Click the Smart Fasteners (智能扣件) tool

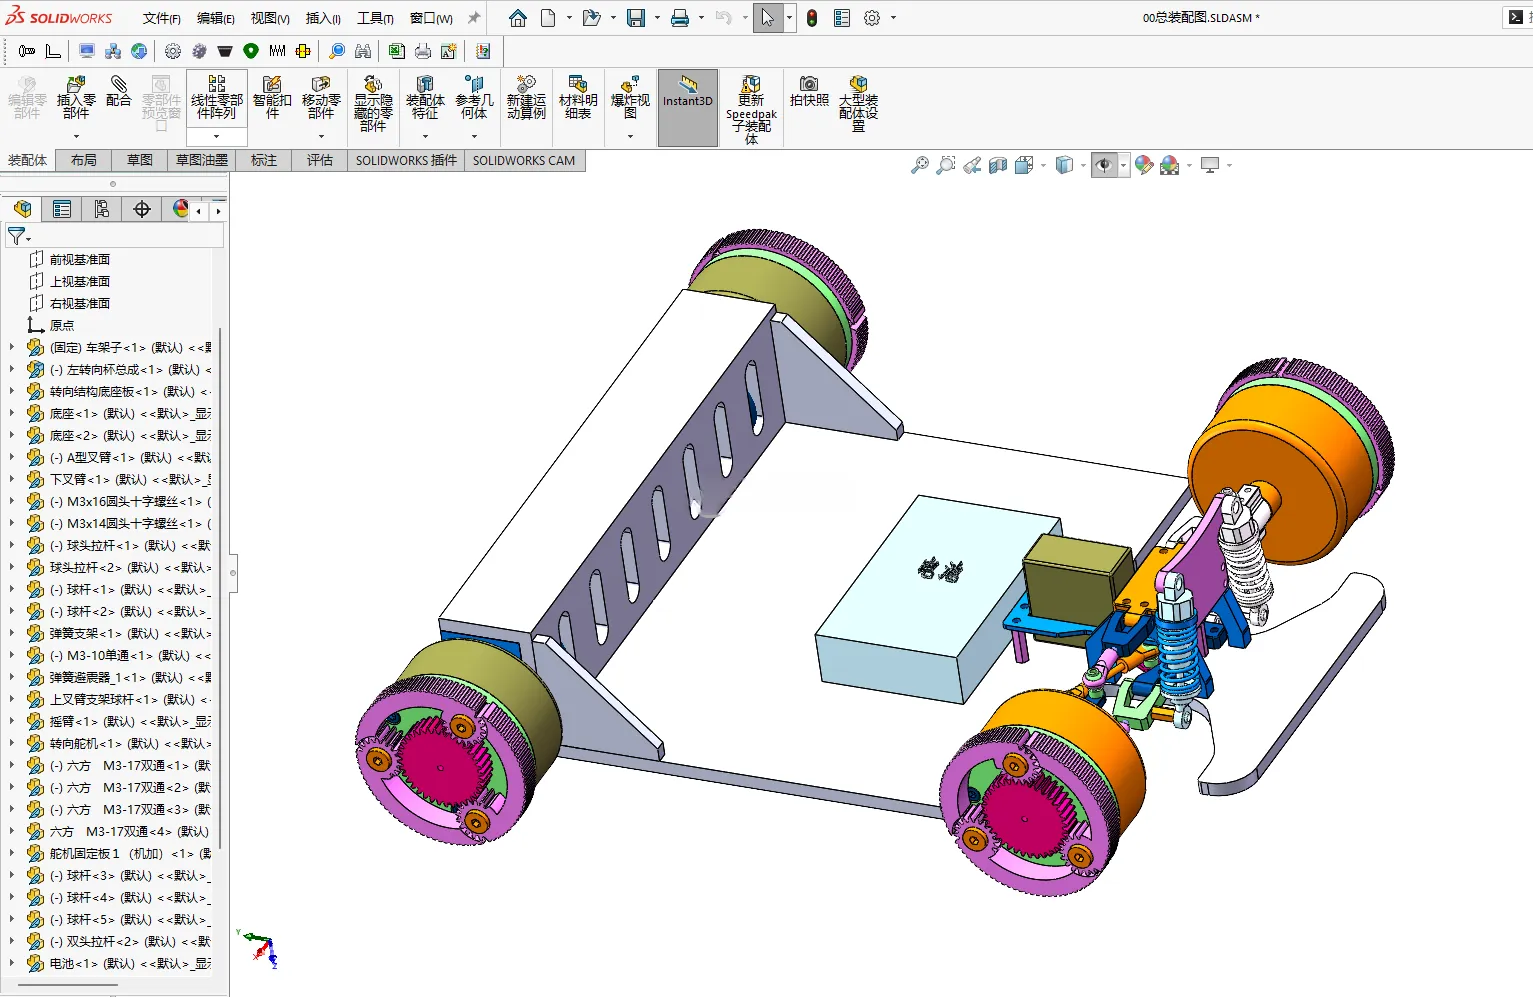[272, 98]
